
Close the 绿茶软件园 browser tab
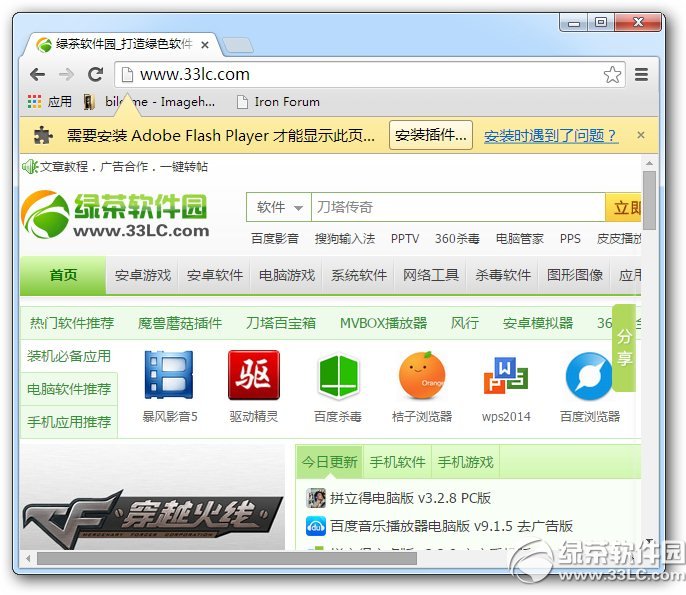coord(204,45)
